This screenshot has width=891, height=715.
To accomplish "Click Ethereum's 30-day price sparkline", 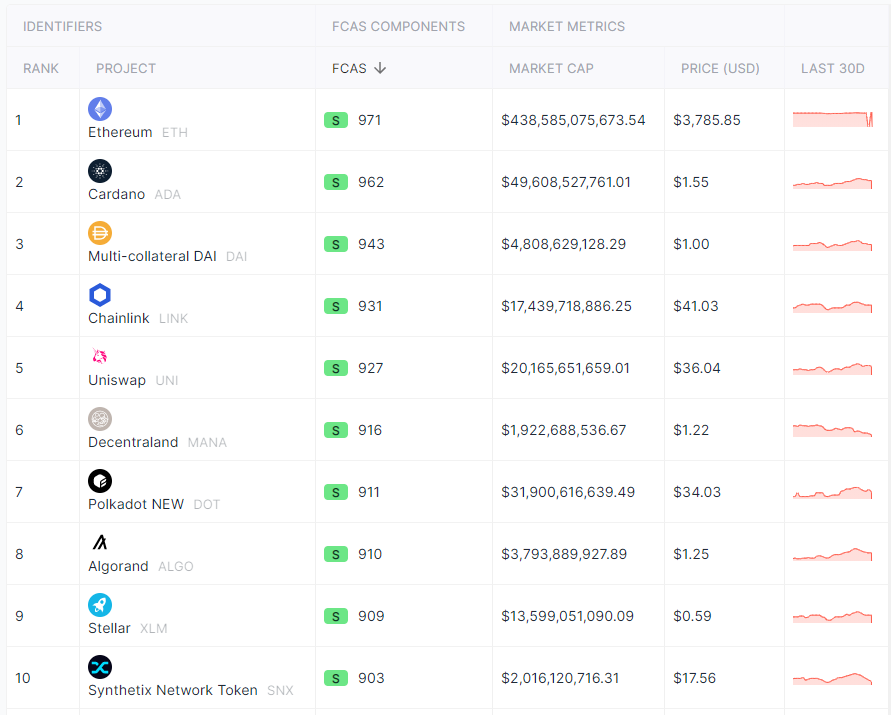I will click(x=832, y=119).
